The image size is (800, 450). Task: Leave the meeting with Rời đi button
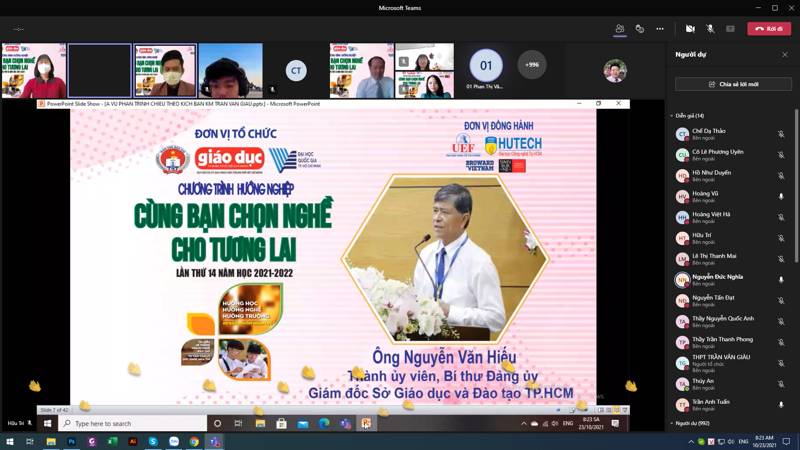(769, 29)
